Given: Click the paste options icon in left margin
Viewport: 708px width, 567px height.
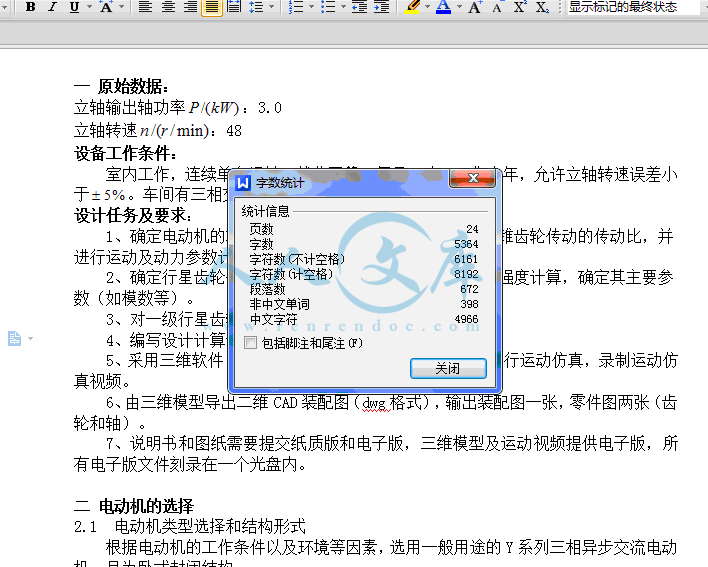Looking at the screenshot, I should (x=14, y=338).
